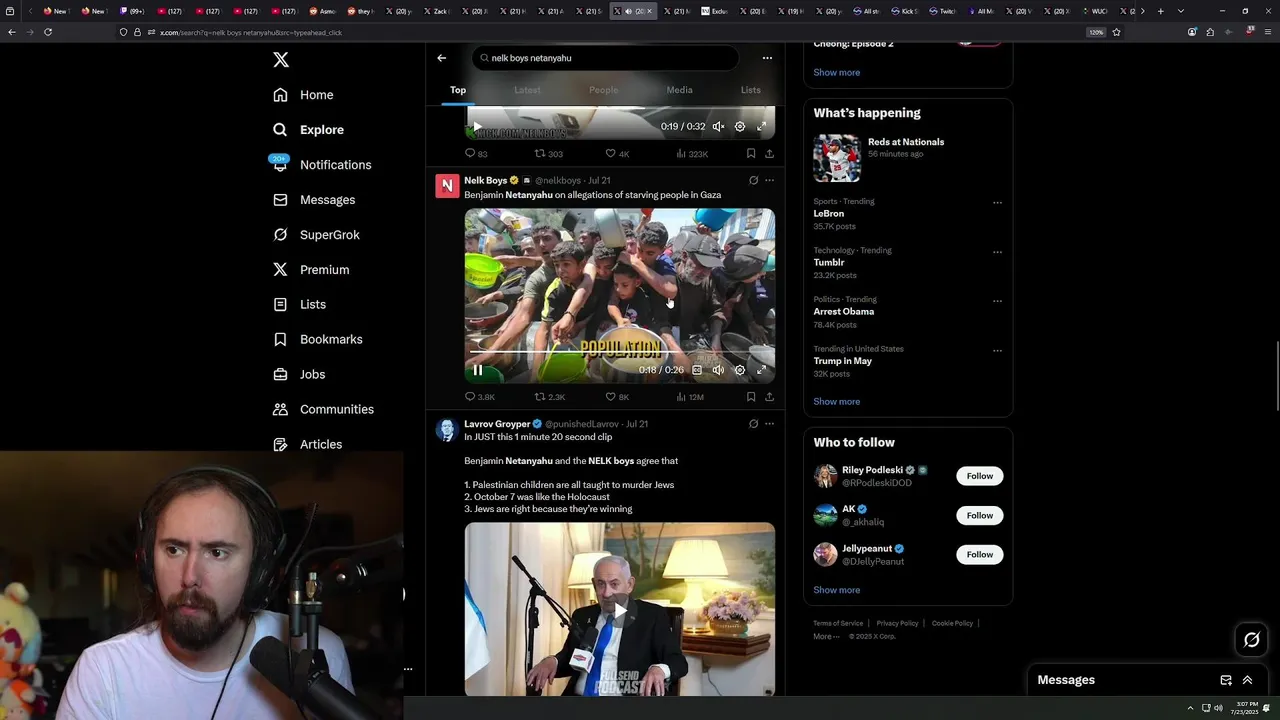Viewport: 1280px width, 720px height.
Task: Open Lavrov Groyper profile name
Action: tap(497, 424)
